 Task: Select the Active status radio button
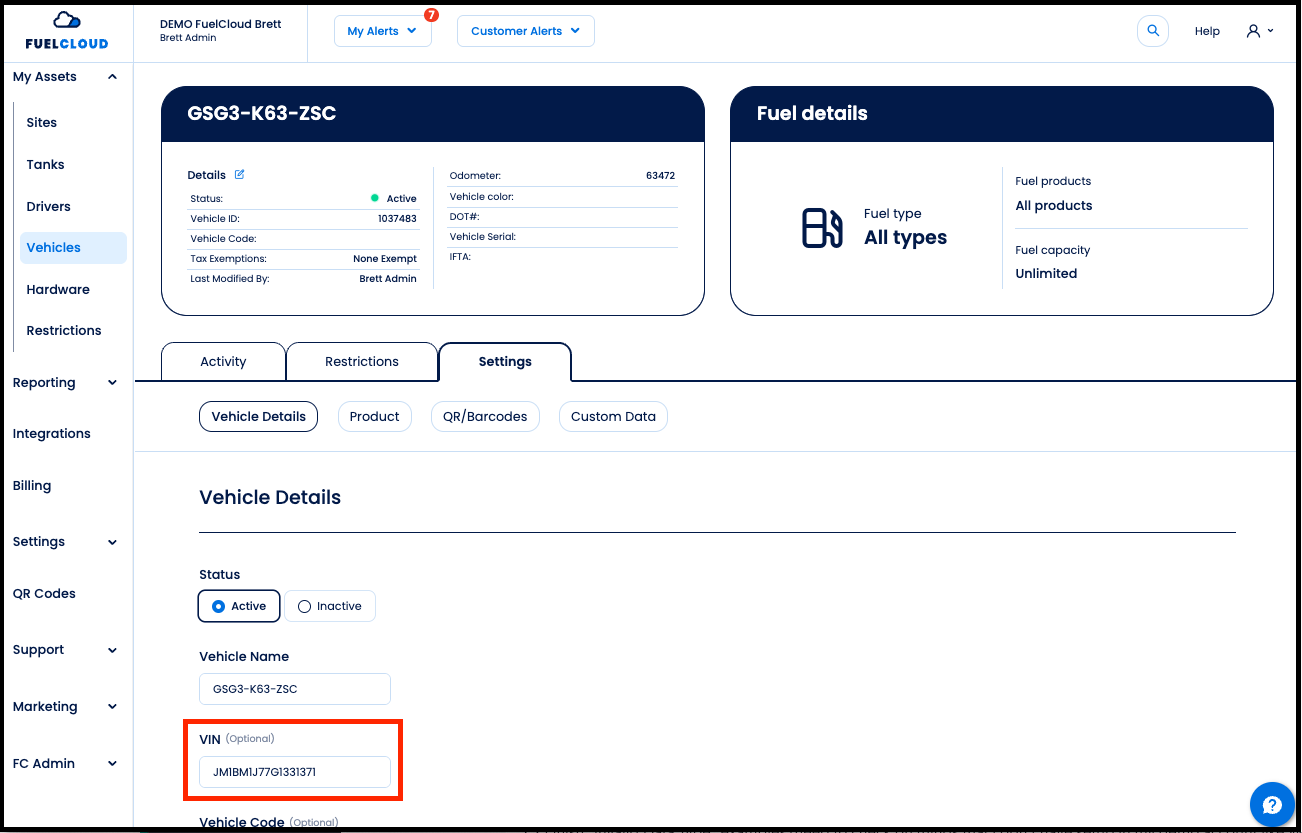click(219, 606)
